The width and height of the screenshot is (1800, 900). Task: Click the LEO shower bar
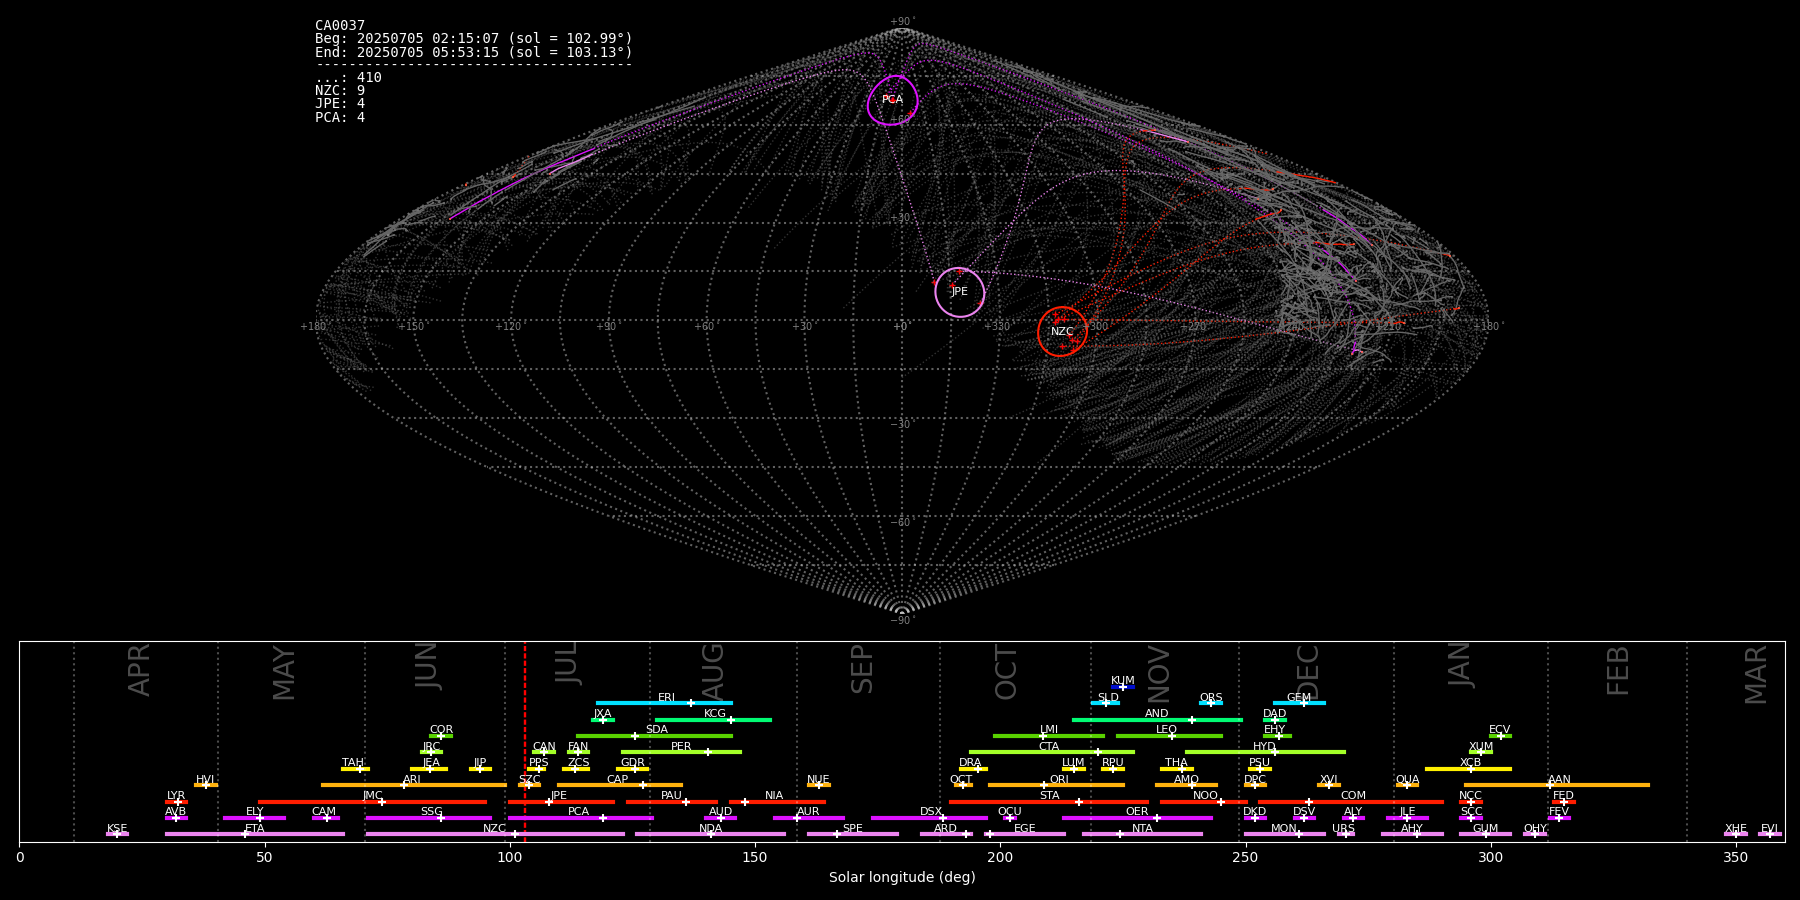1169,736
